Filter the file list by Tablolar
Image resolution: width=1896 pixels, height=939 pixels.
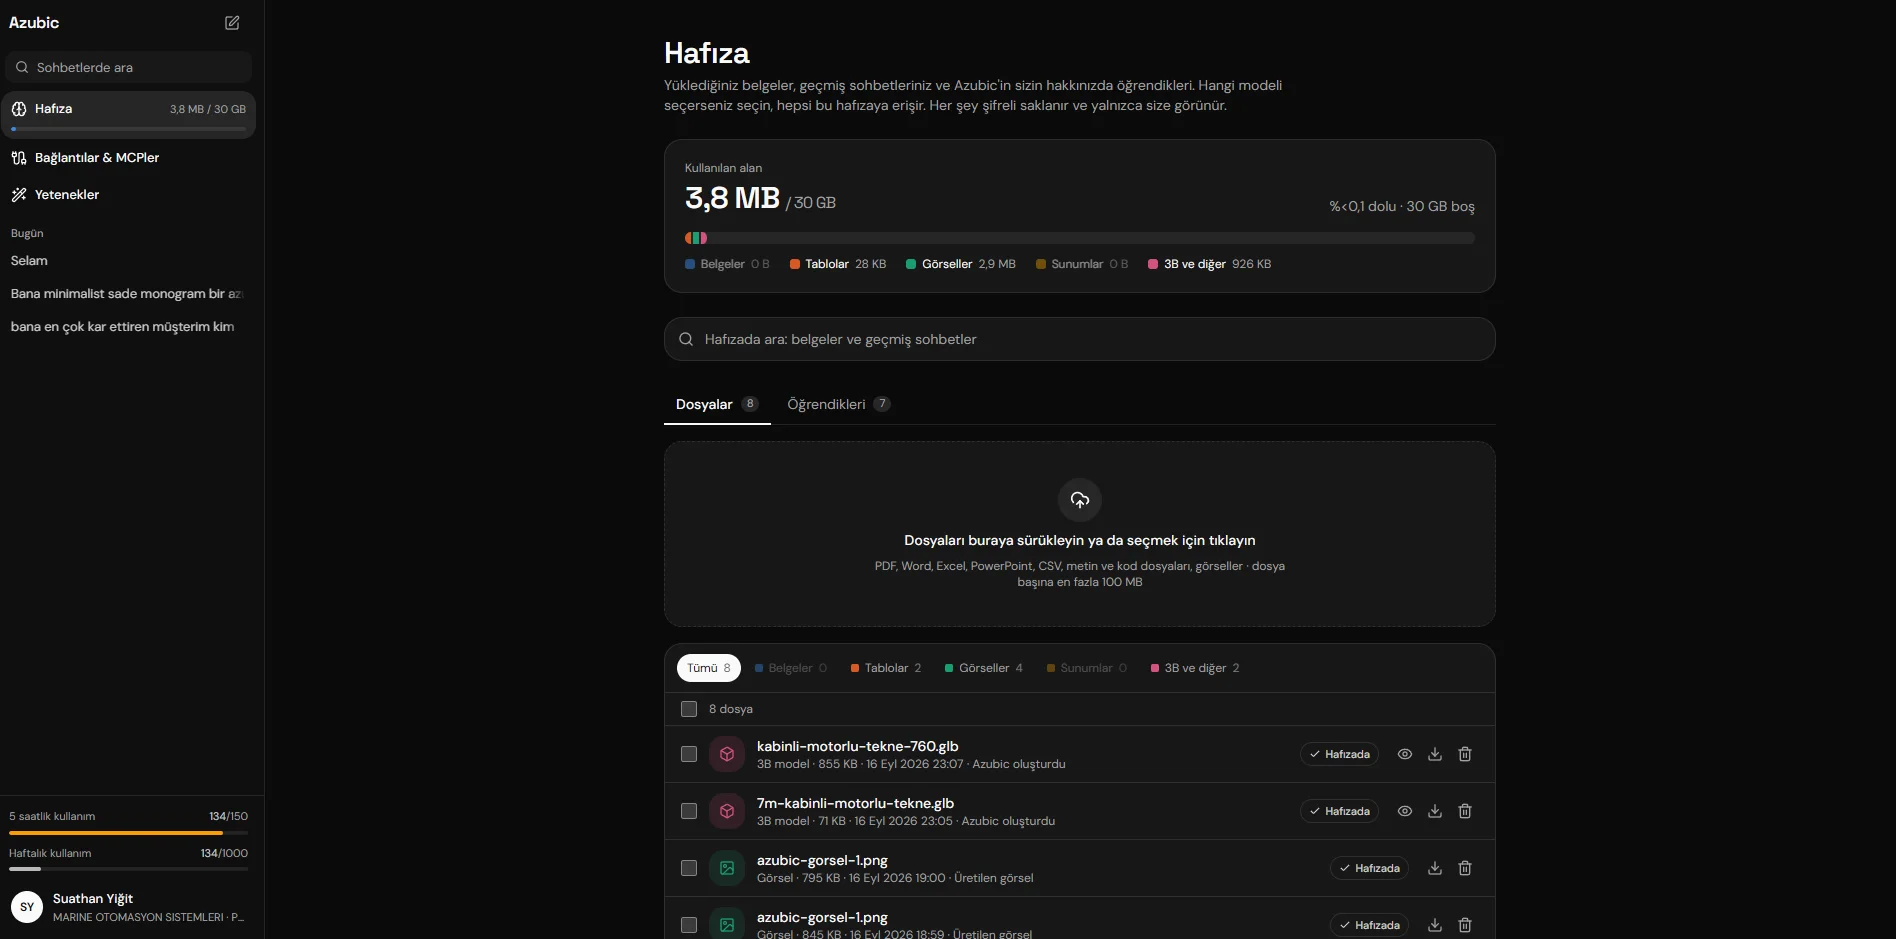coord(886,668)
